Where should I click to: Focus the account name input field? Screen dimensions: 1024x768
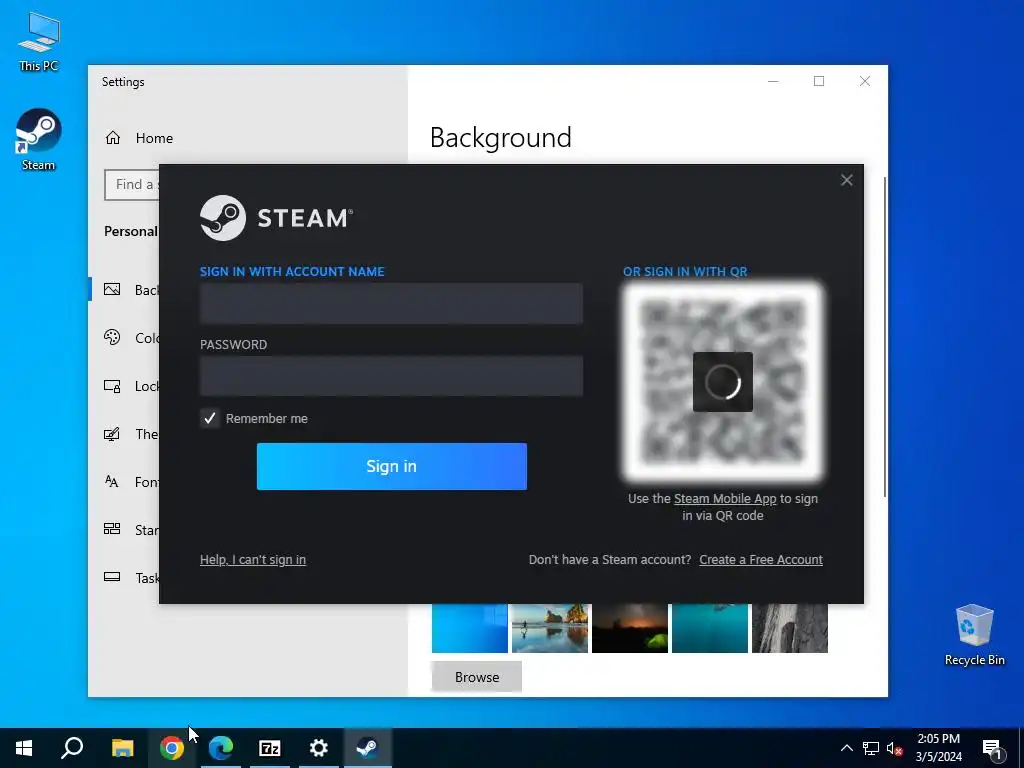coord(391,304)
